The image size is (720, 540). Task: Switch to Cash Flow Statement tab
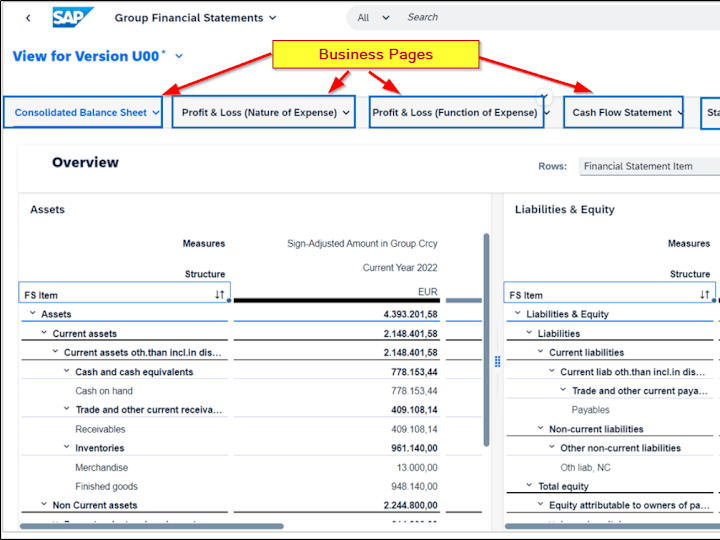(622, 112)
